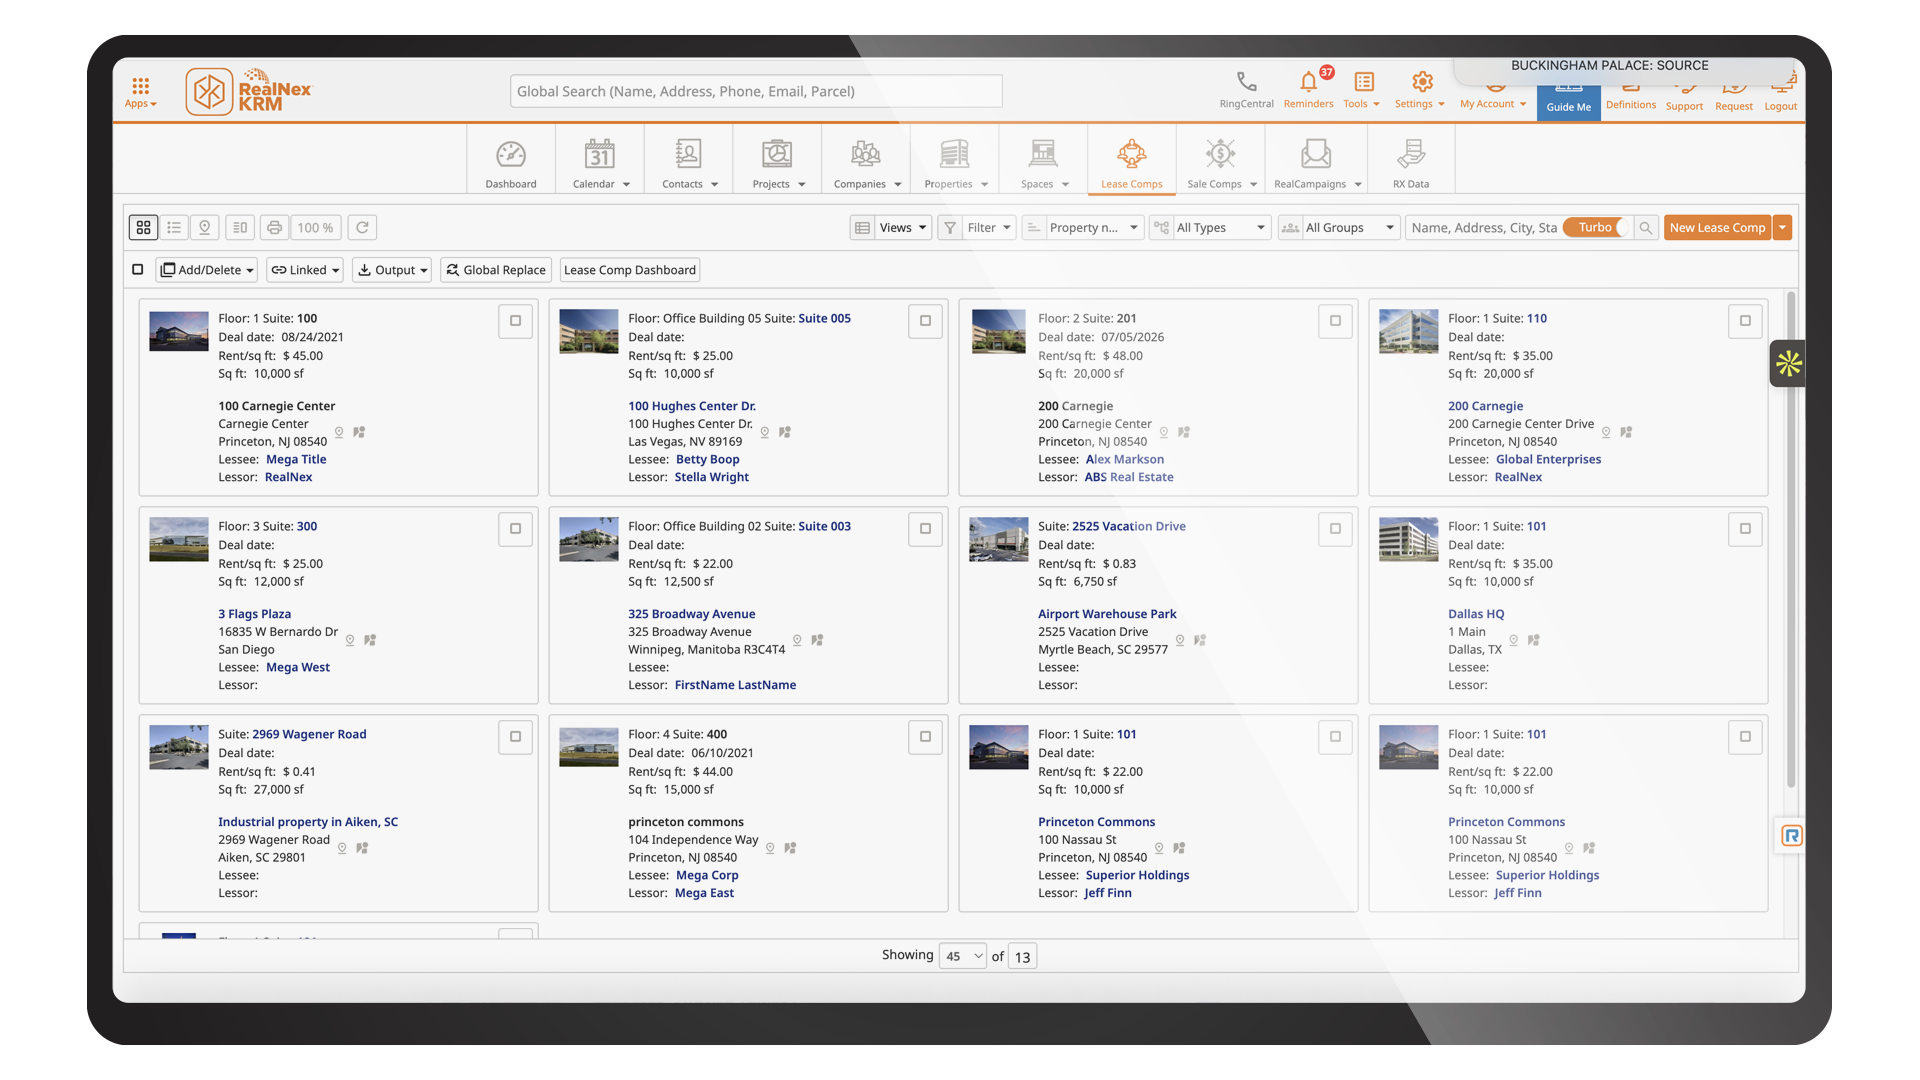Click puzzle icon beside Dallas HQ address

[1534, 640]
